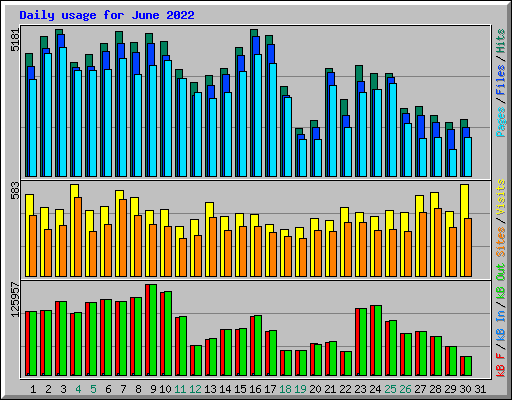512x400 pixels.
Task: Click green weekend day 25 label
Action: tap(390, 389)
